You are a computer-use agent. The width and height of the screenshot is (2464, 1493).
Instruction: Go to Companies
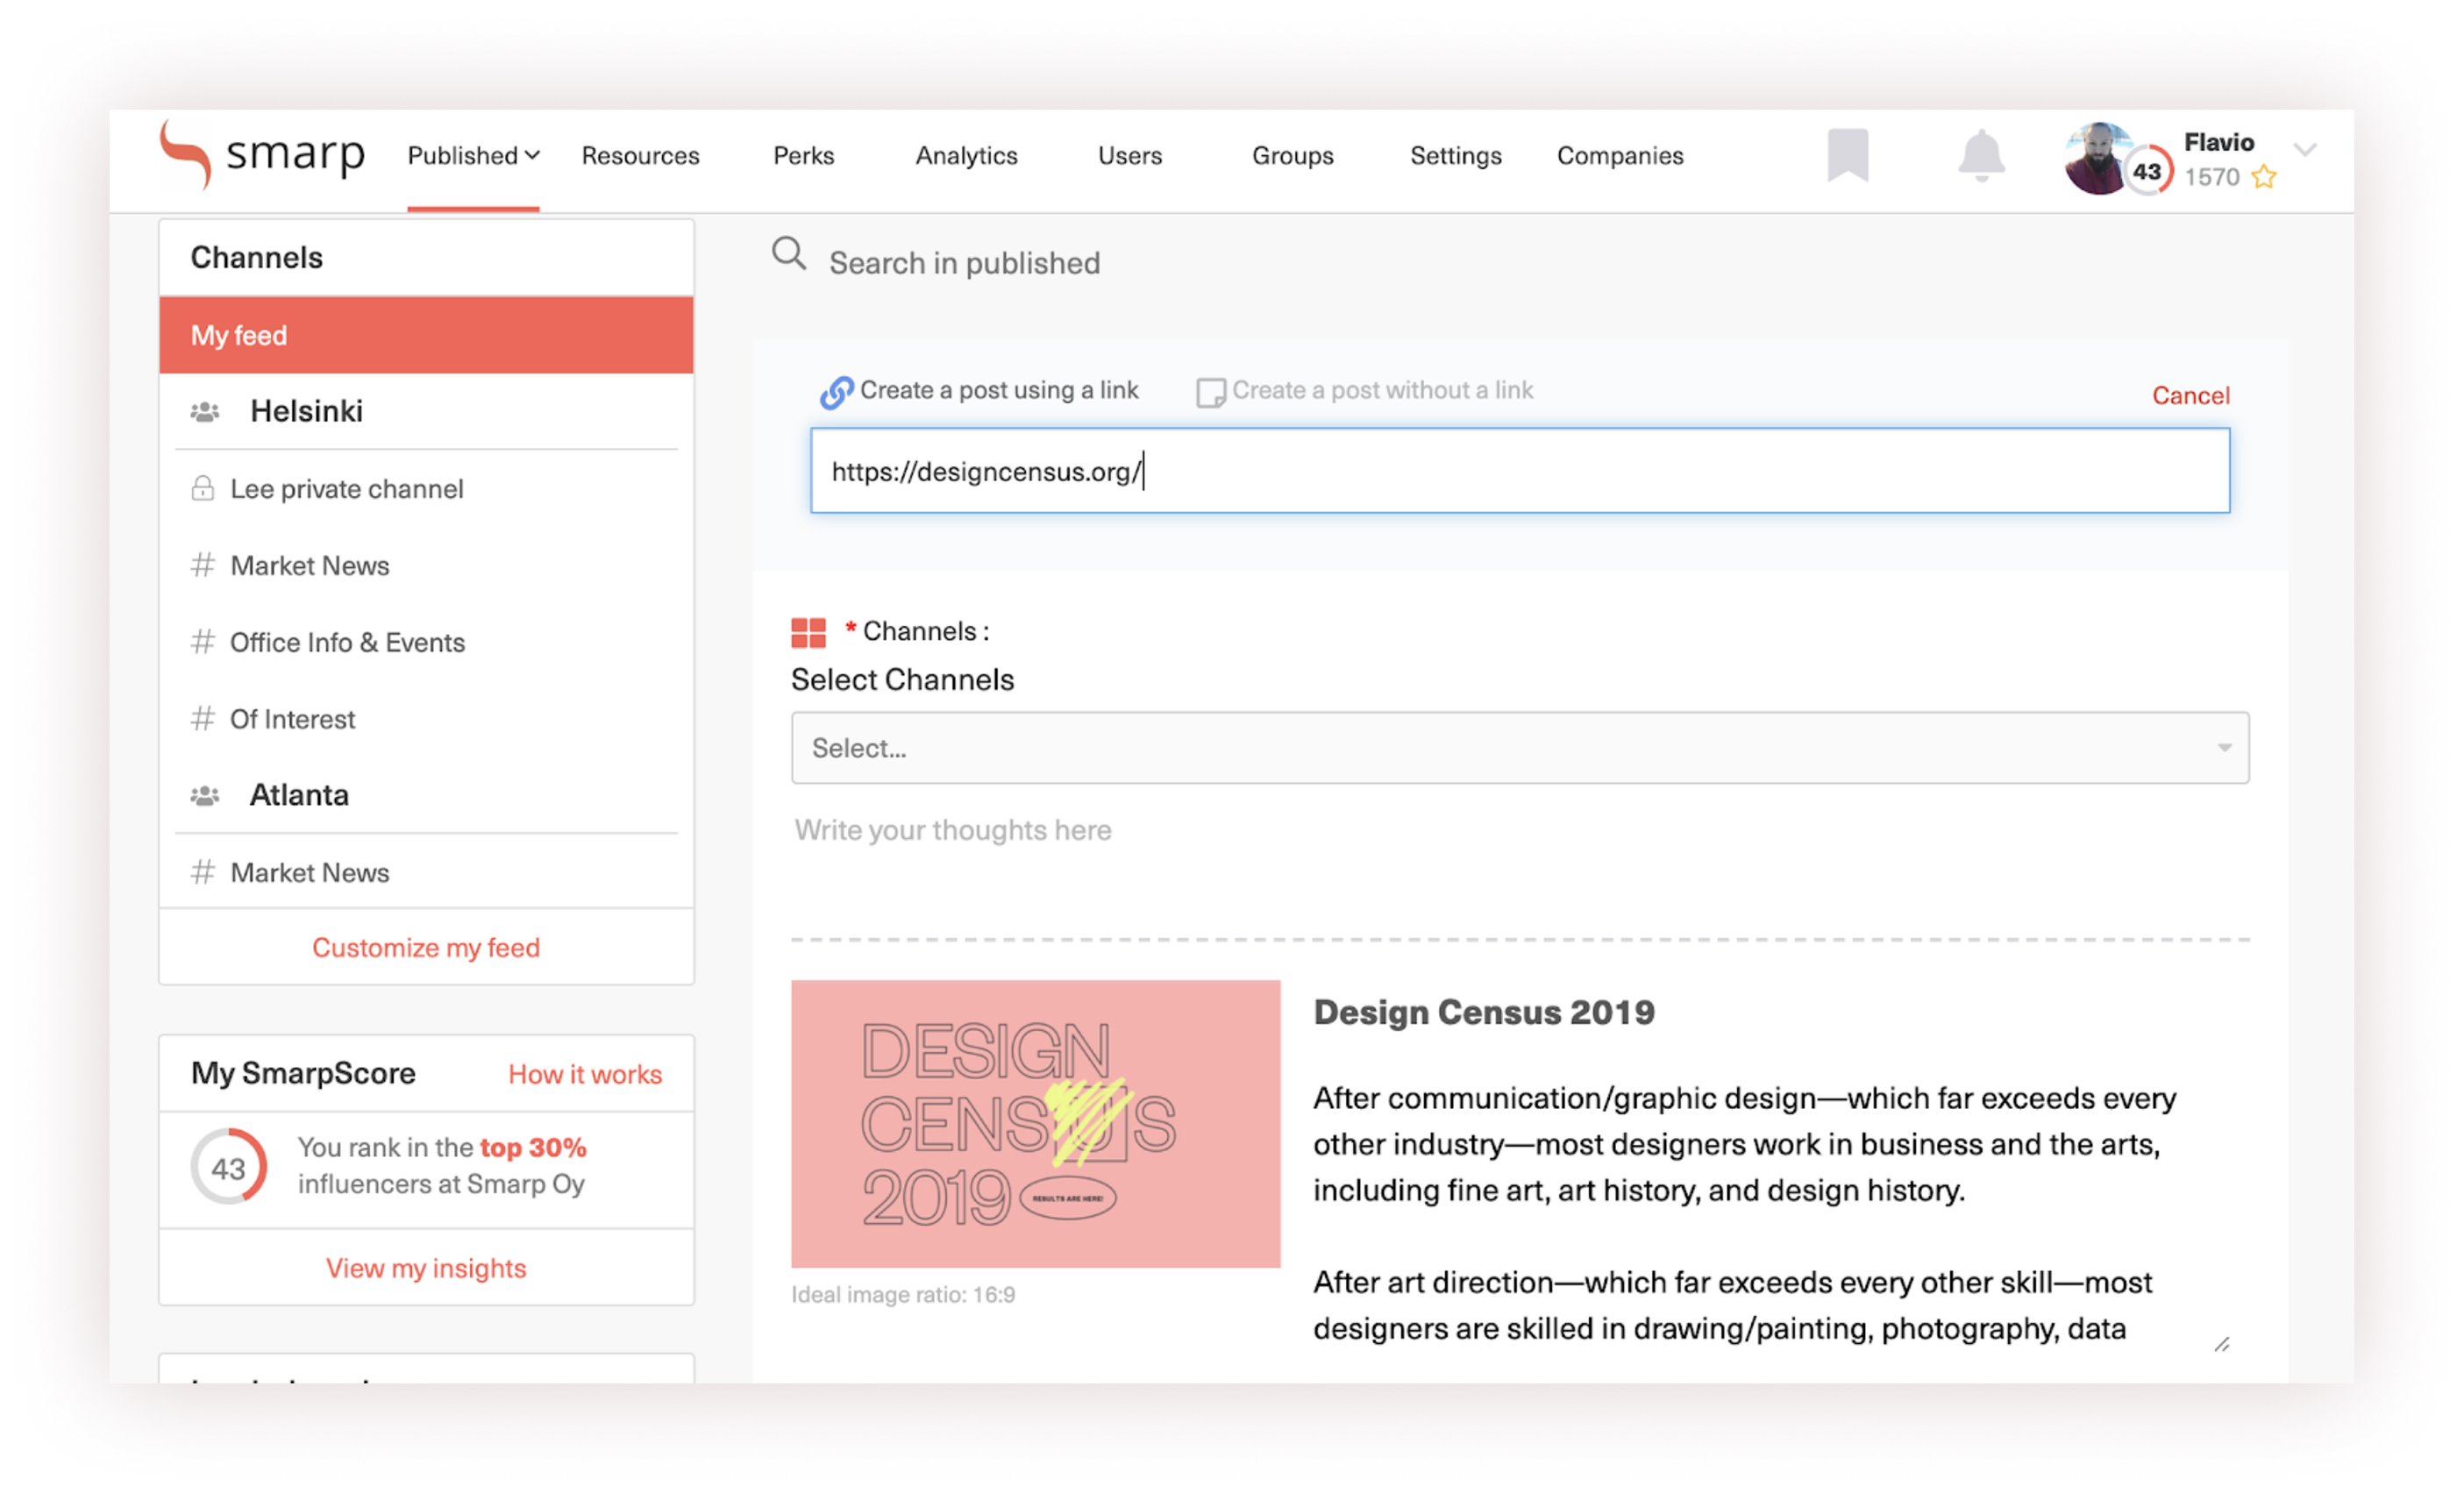[1620, 156]
